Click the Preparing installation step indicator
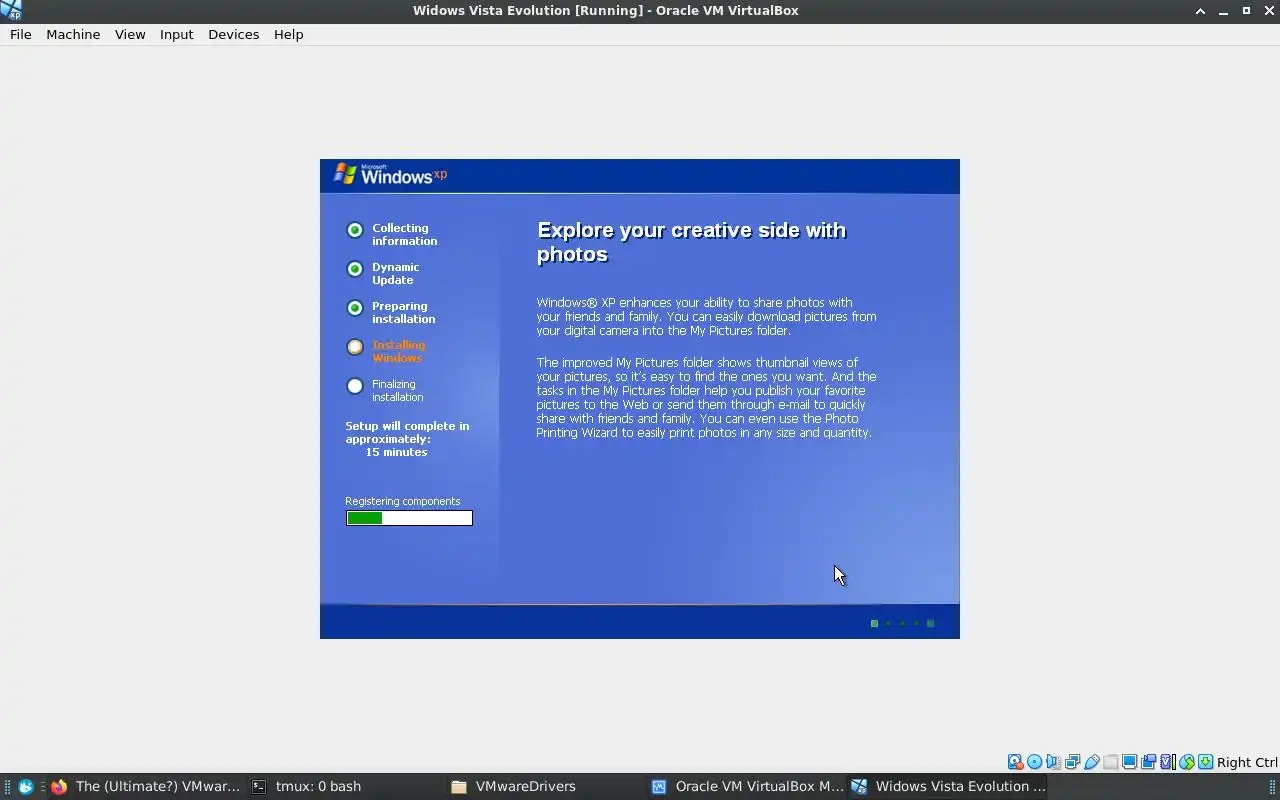The image size is (1280, 800). click(355, 308)
